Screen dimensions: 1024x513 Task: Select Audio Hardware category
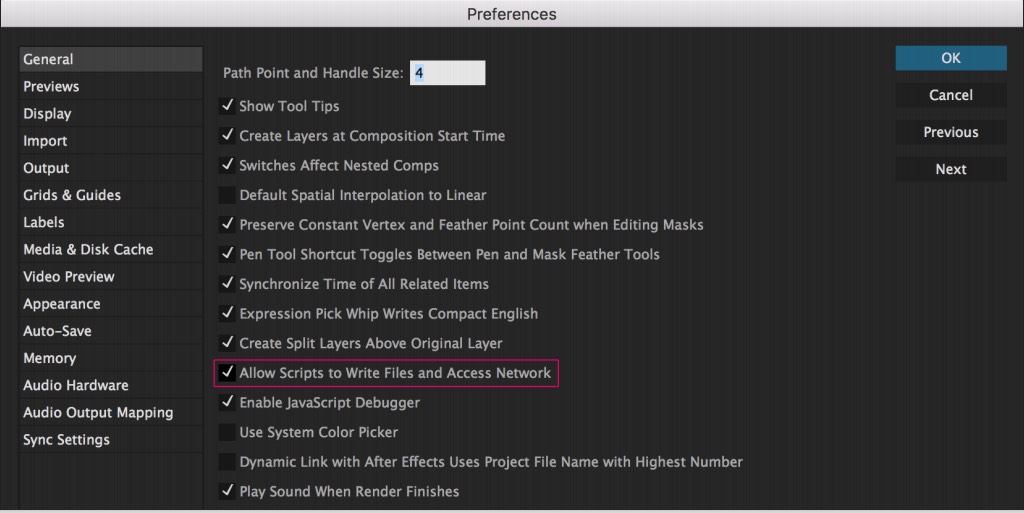pos(76,385)
